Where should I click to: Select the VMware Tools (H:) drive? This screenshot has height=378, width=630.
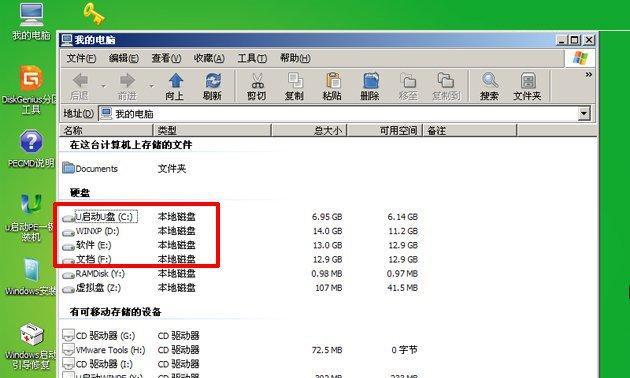tap(104, 349)
